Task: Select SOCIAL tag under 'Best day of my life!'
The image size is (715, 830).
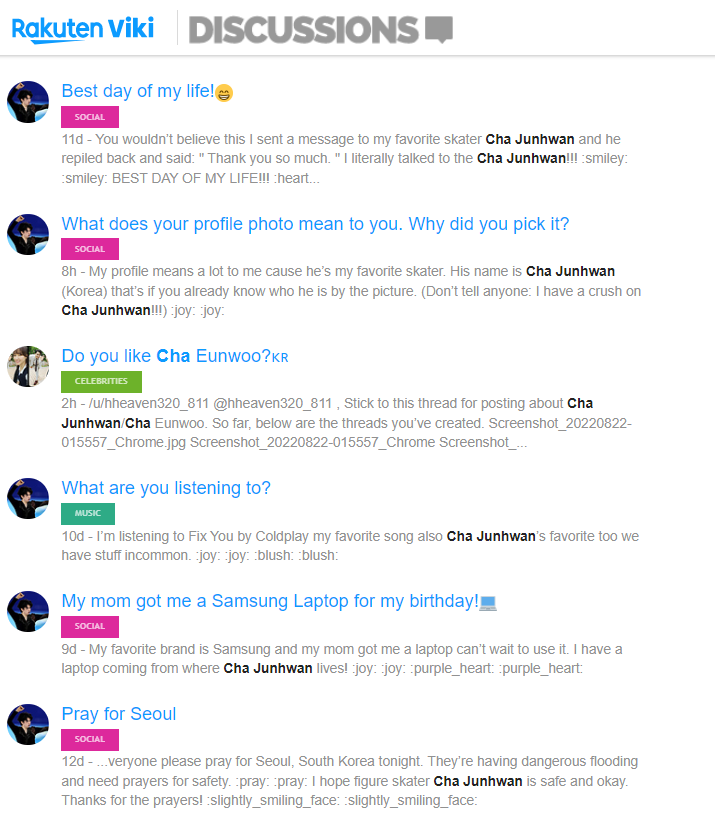Action: tap(90, 117)
